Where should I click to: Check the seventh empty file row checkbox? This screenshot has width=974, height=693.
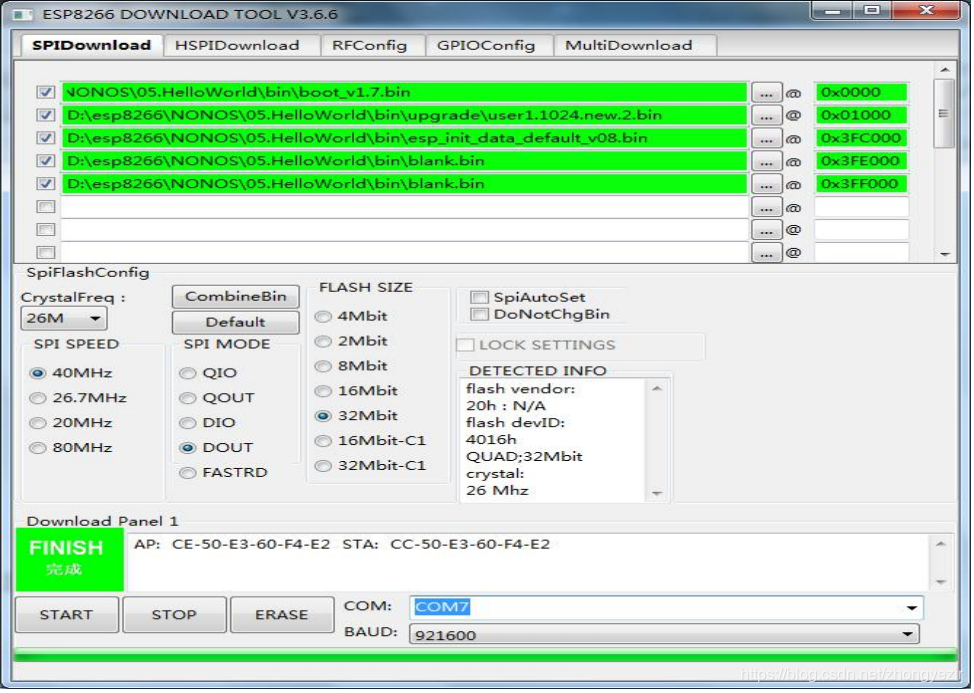pyautogui.click(x=45, y=230)
